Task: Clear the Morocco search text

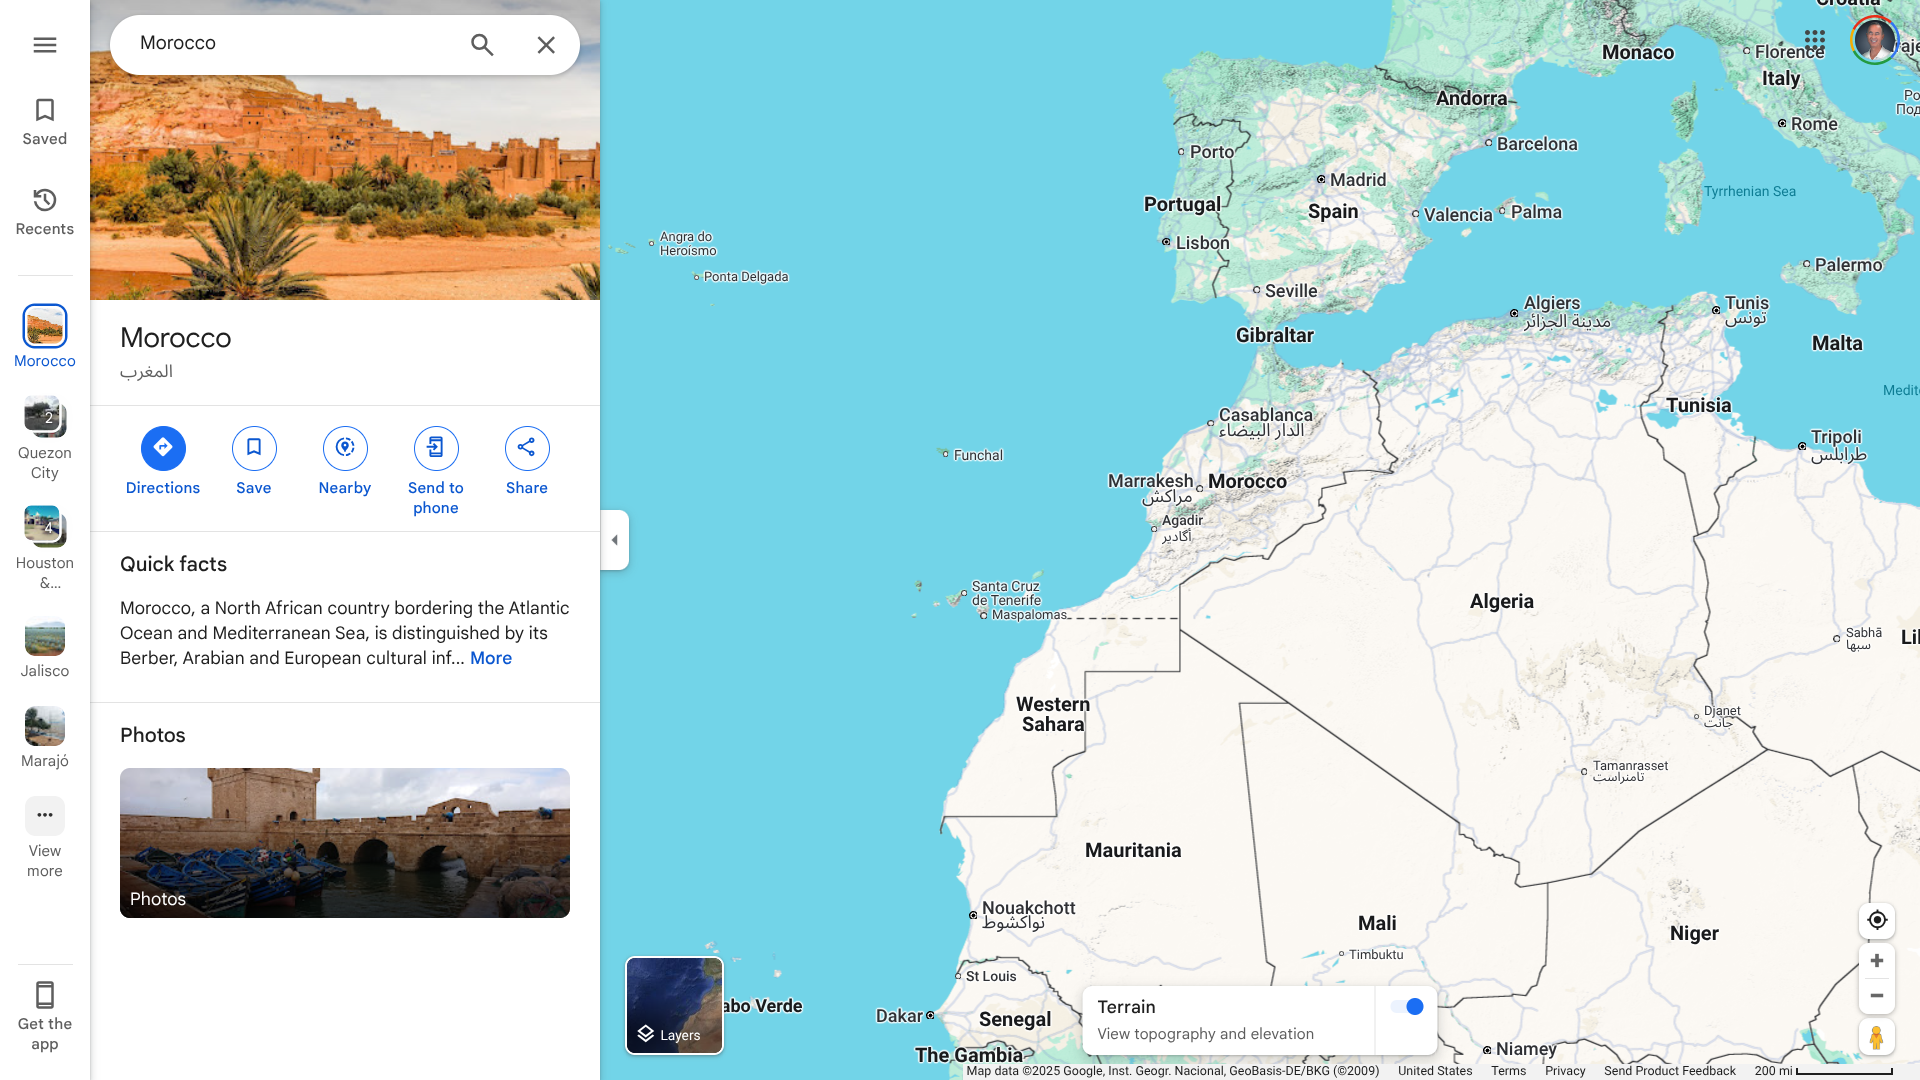Action: pyautogui.click(x=546, y=45)
